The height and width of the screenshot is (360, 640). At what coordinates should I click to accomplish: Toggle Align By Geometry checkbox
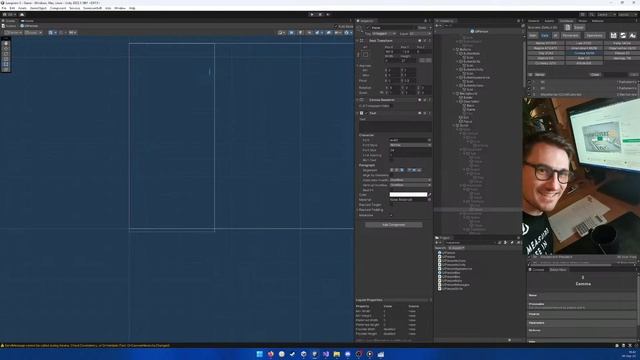(x=391, y=175)
